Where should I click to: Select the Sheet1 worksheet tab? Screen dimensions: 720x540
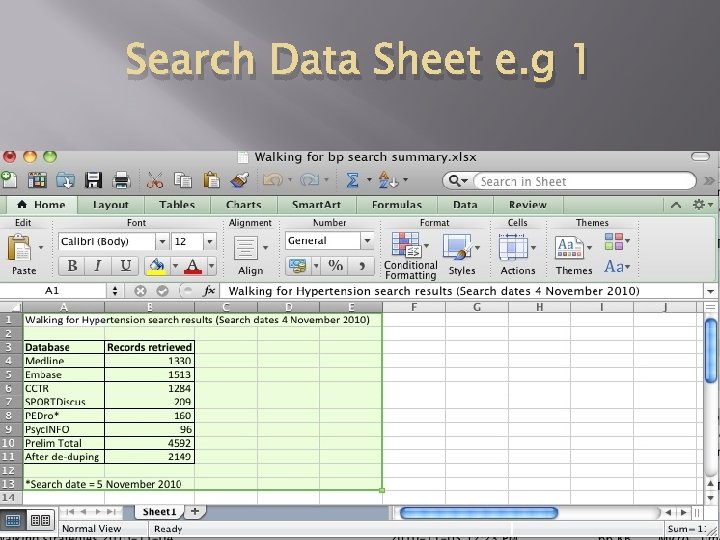point(159,512)
